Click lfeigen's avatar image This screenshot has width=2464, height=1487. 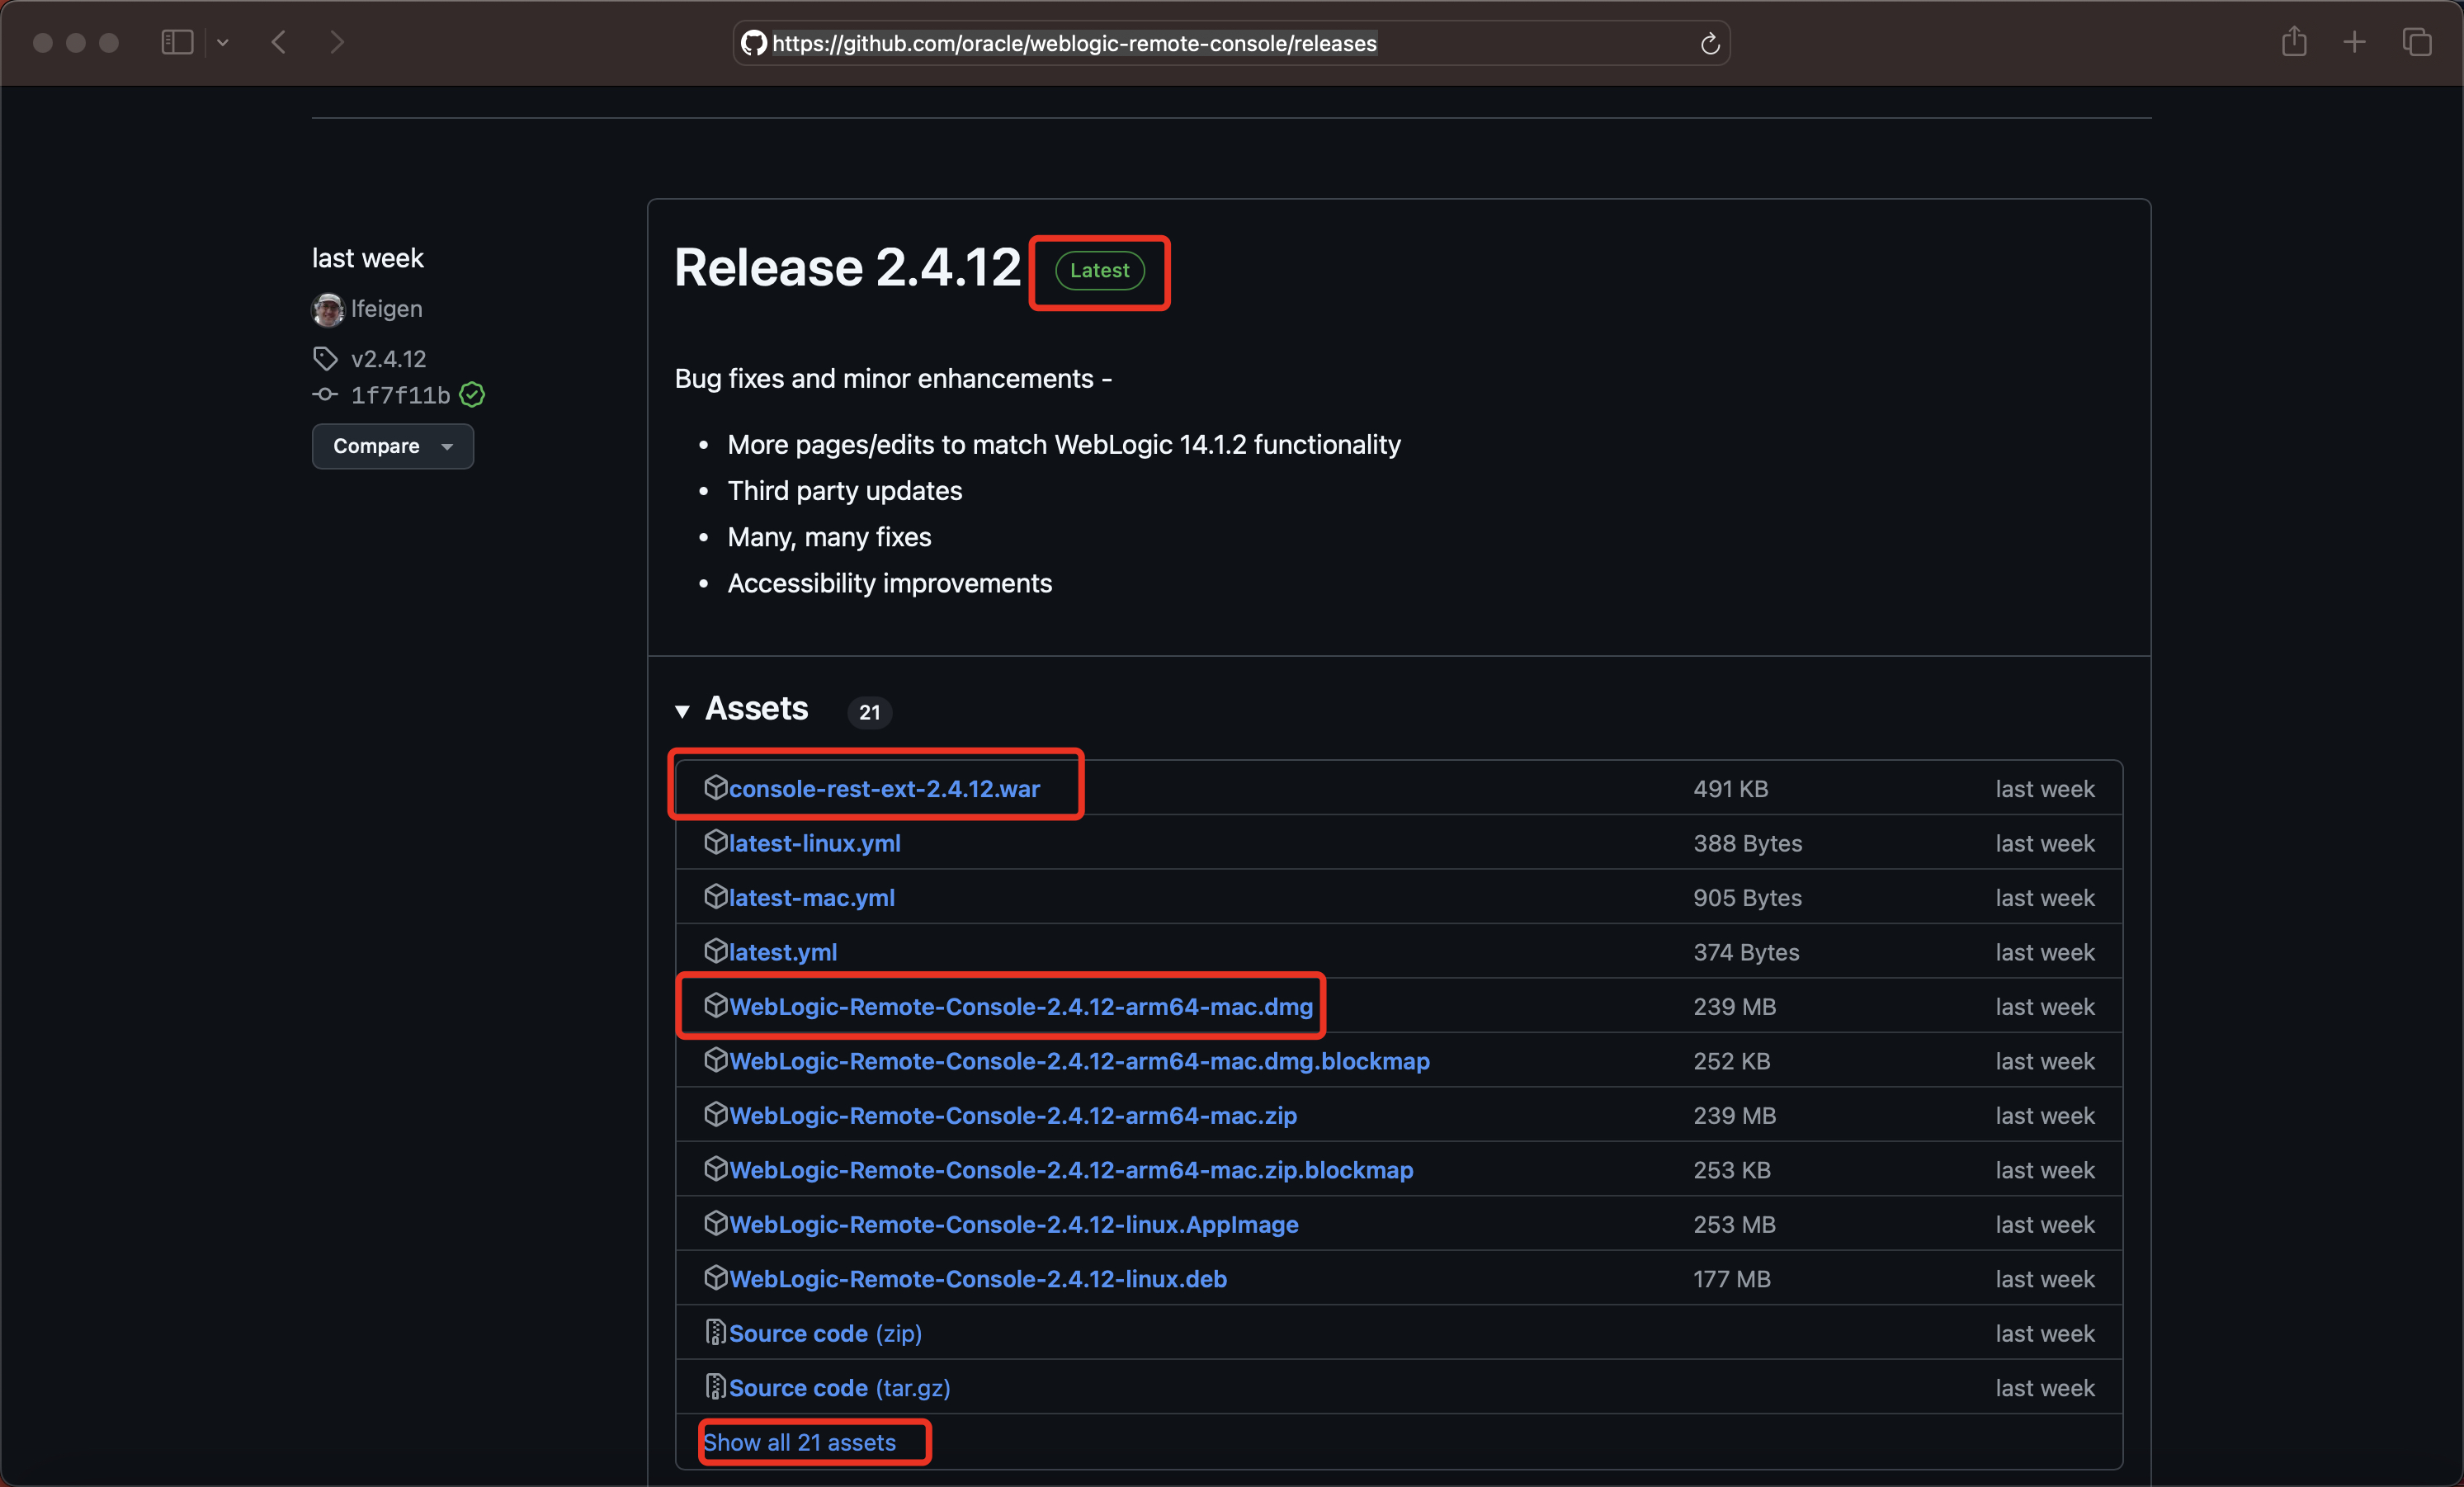(x=327, y=309)
